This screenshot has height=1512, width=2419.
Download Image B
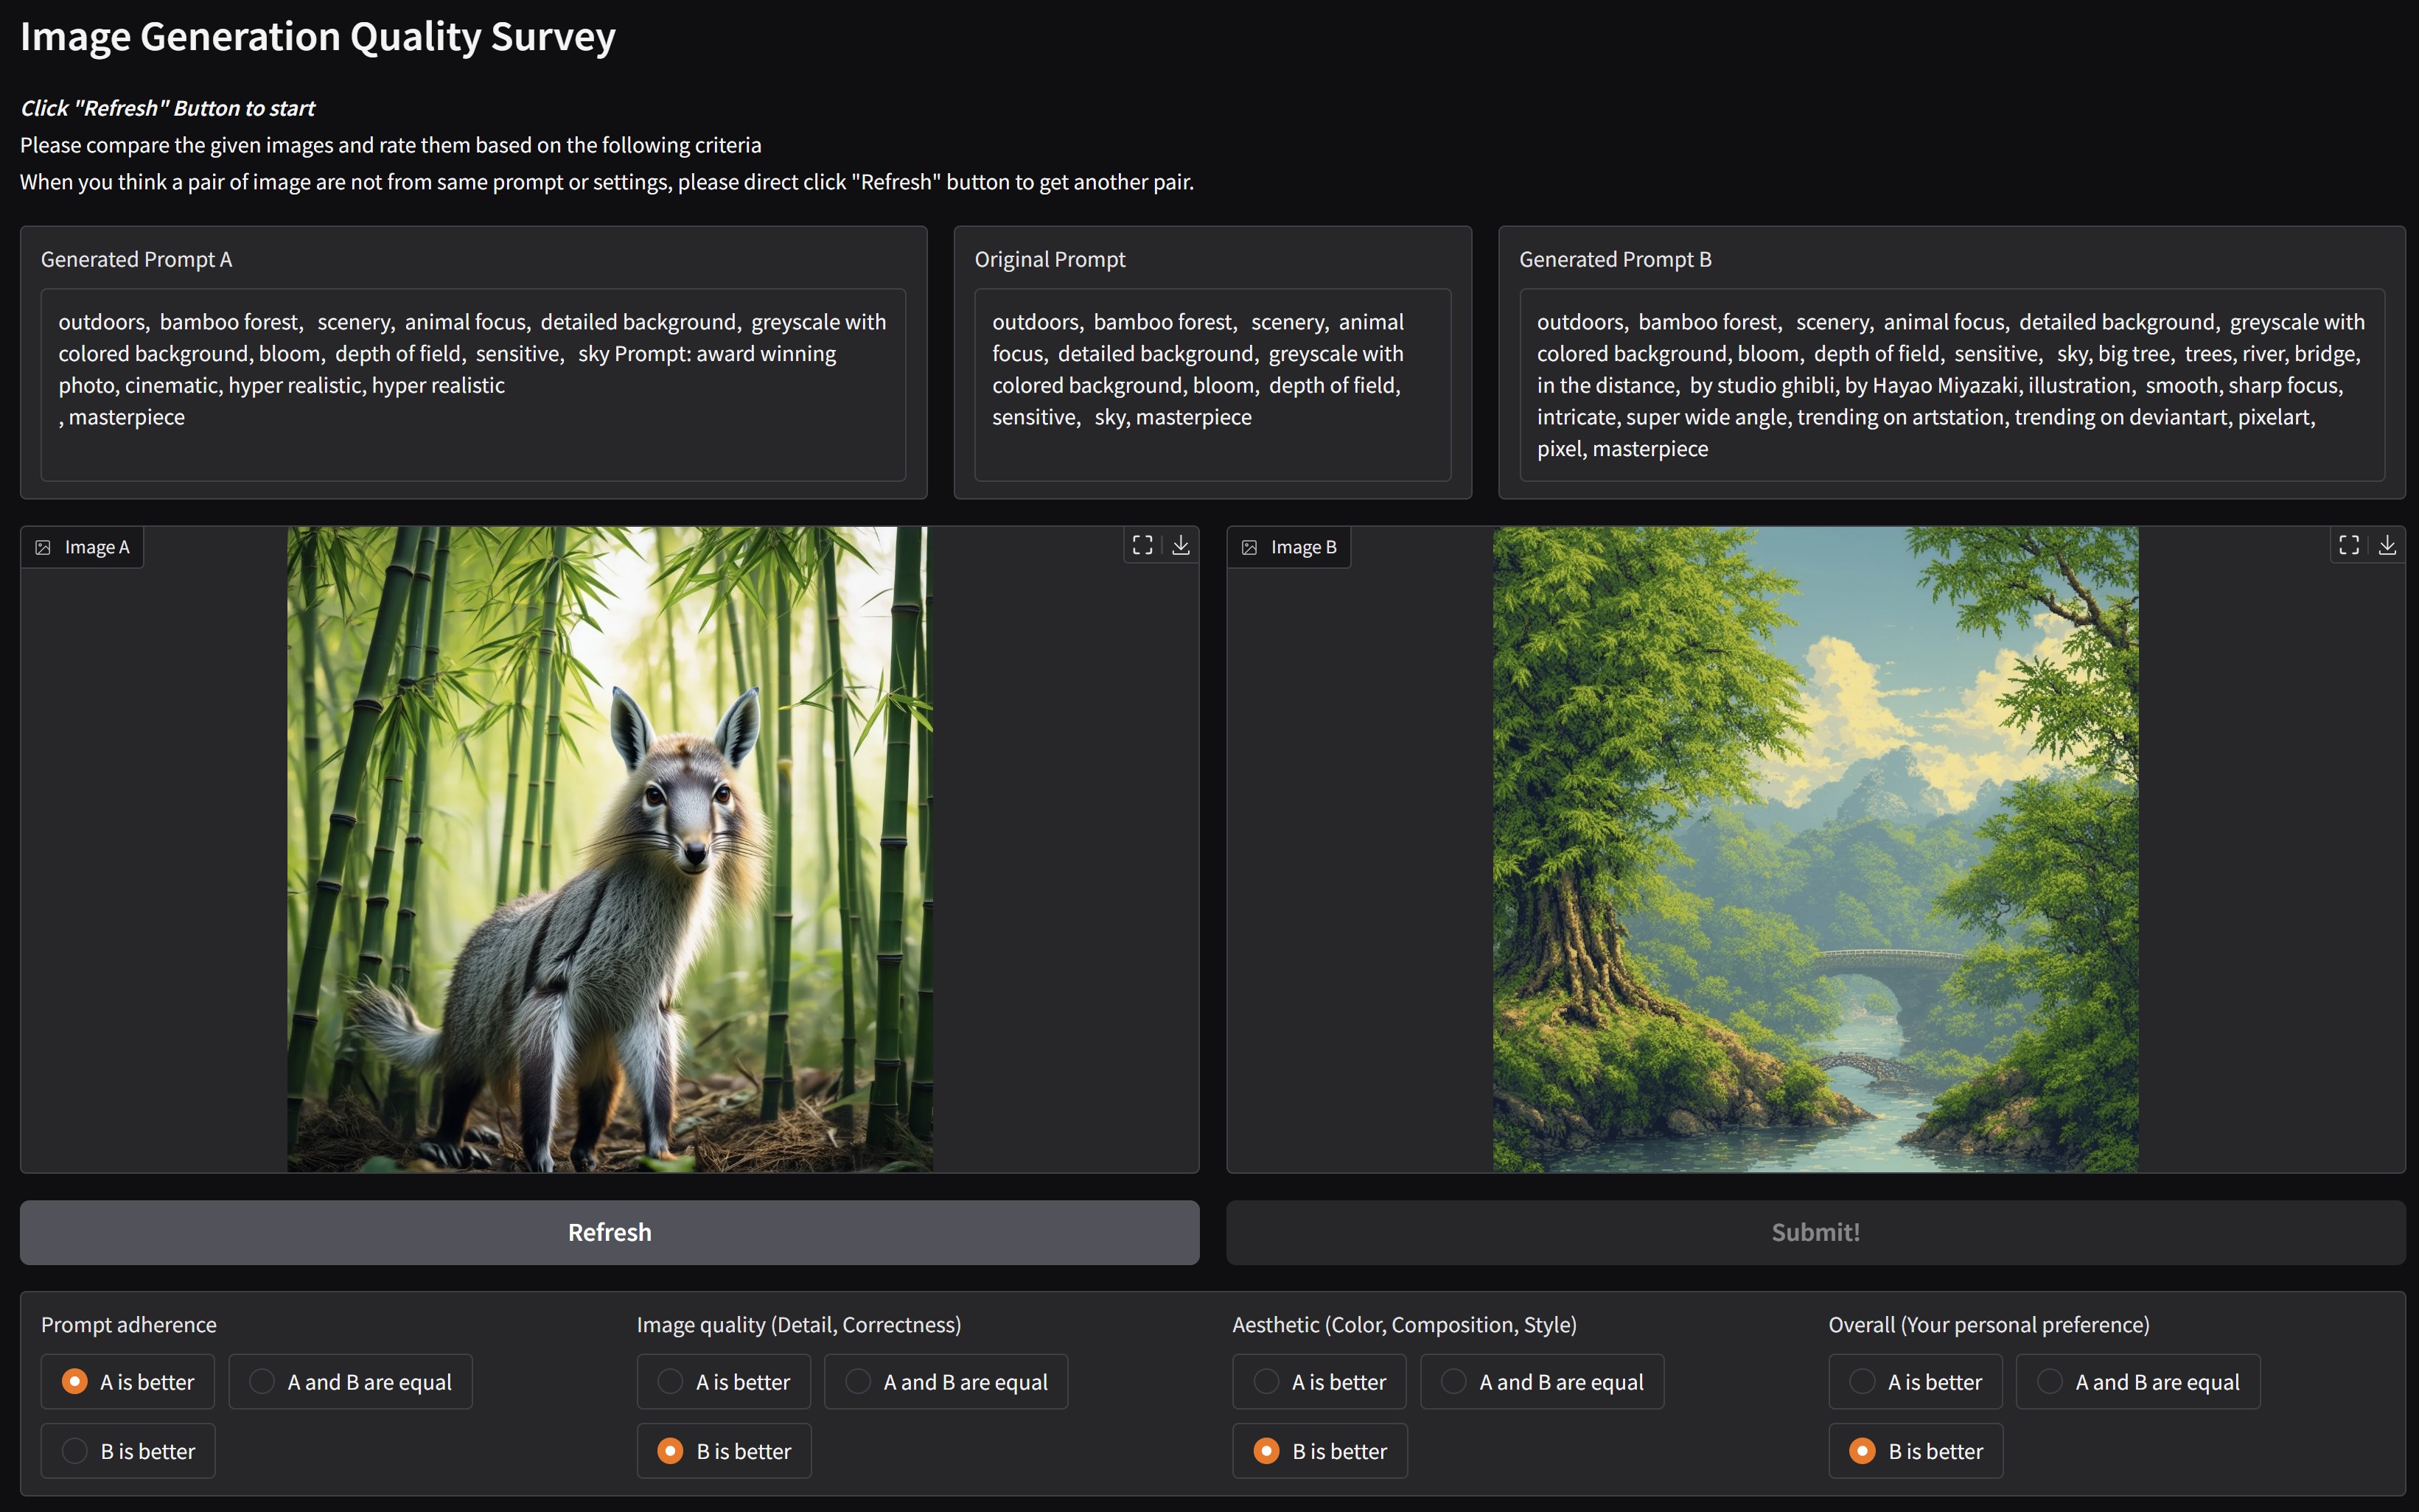coord(2387,545)
